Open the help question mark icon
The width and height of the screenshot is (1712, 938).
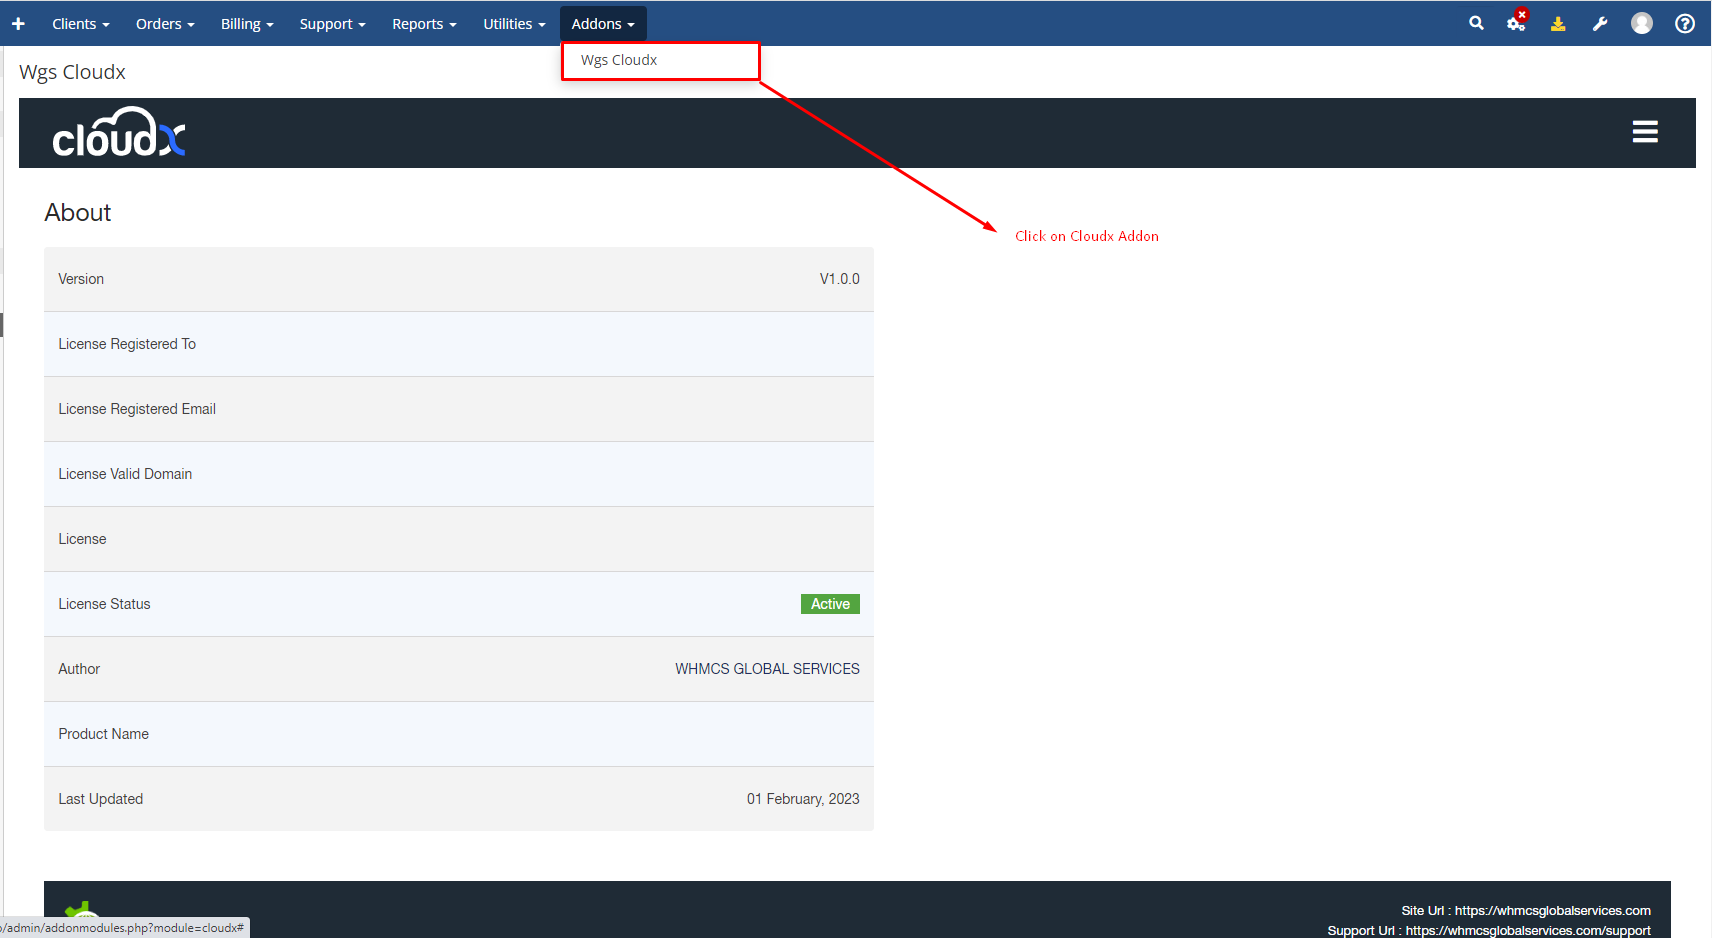(x=1685, y=24)
